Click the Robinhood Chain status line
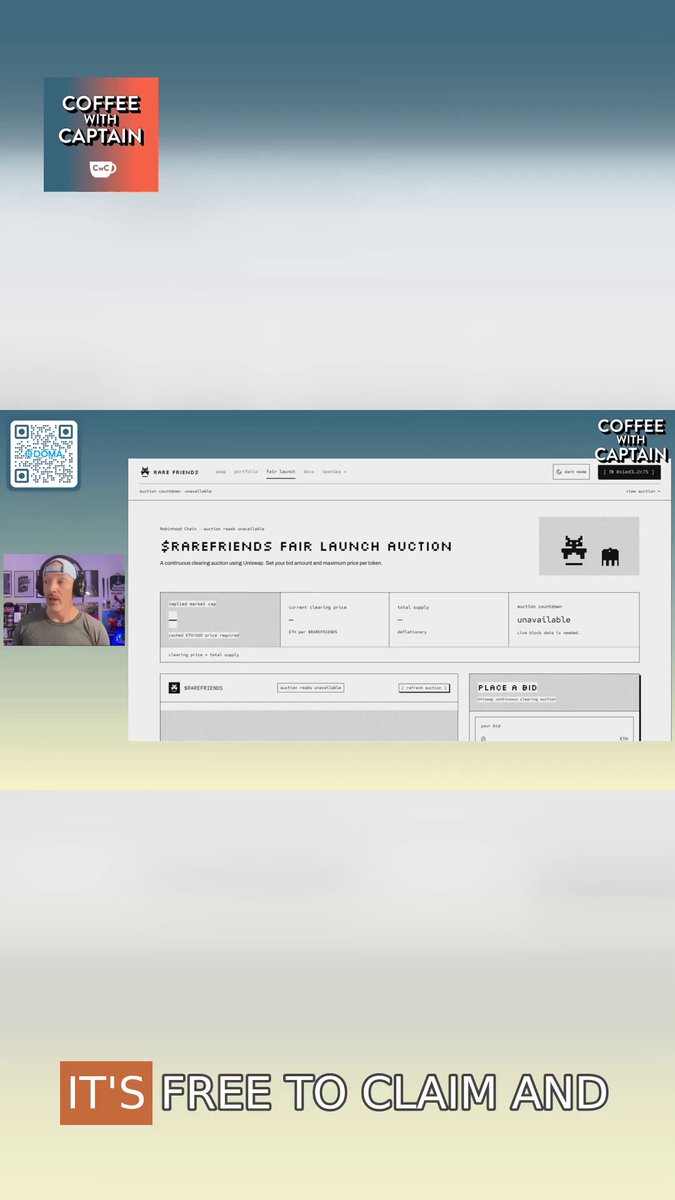This screenshot has height=1200, width=675. click(x=212, y=528)
